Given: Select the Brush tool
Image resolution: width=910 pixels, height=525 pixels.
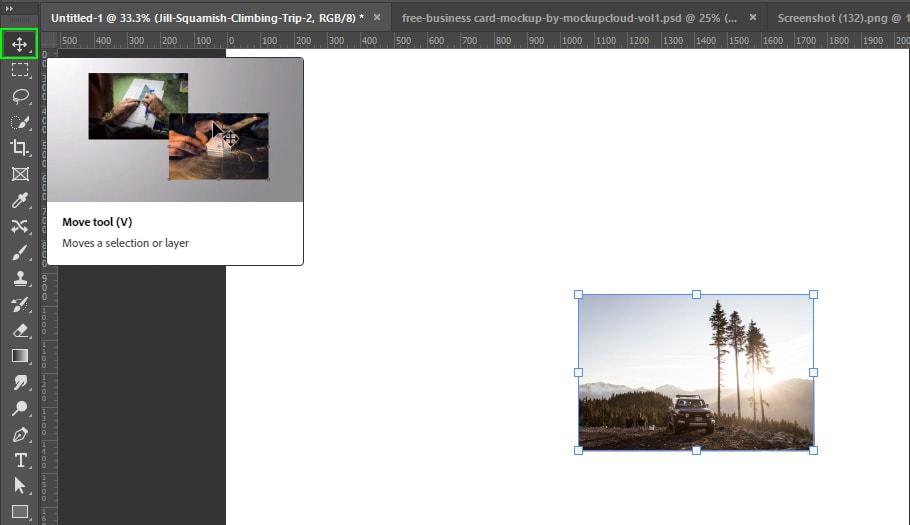Looking at the screenshot, I should tap(20, 252).
